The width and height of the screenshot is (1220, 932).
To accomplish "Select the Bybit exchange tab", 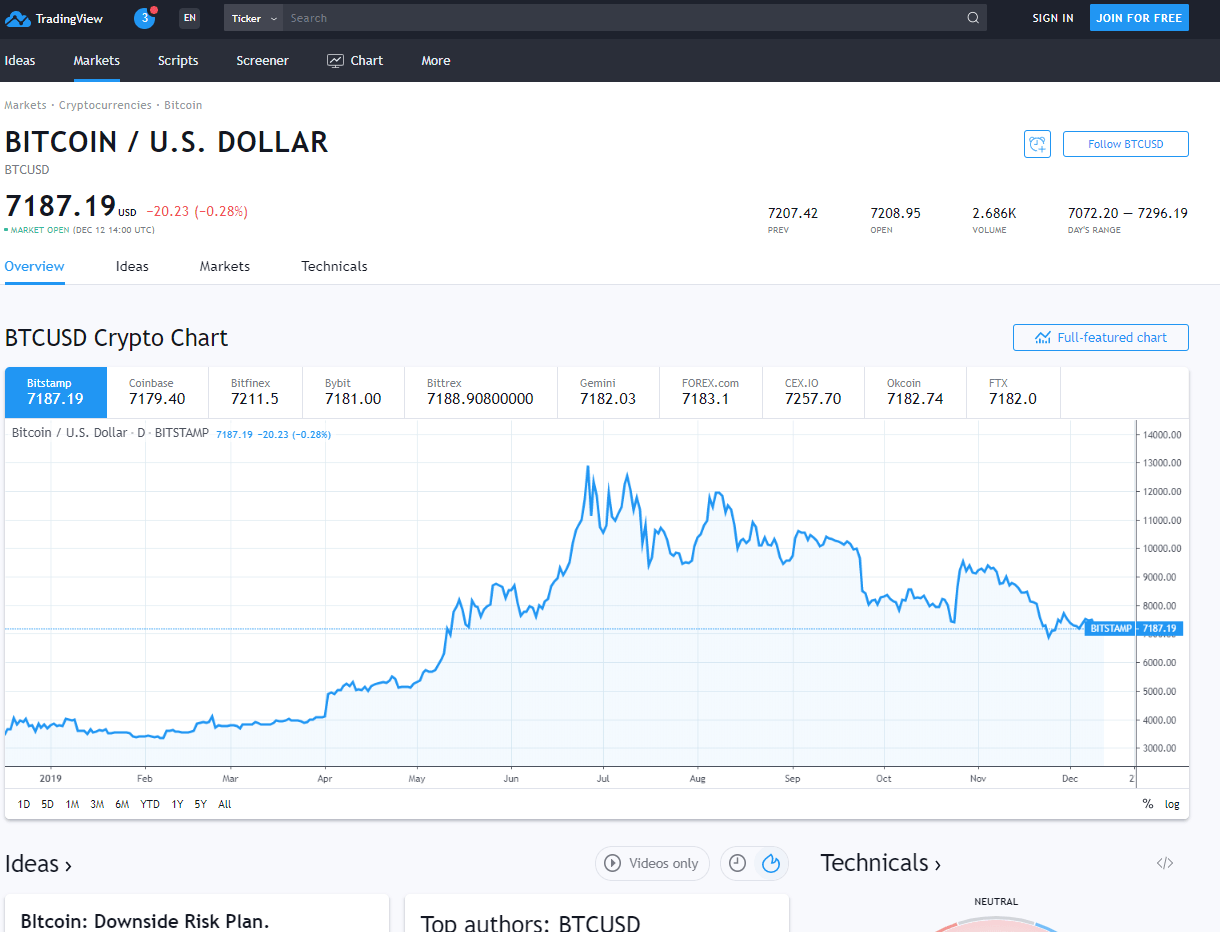I will tap(353, 392).
